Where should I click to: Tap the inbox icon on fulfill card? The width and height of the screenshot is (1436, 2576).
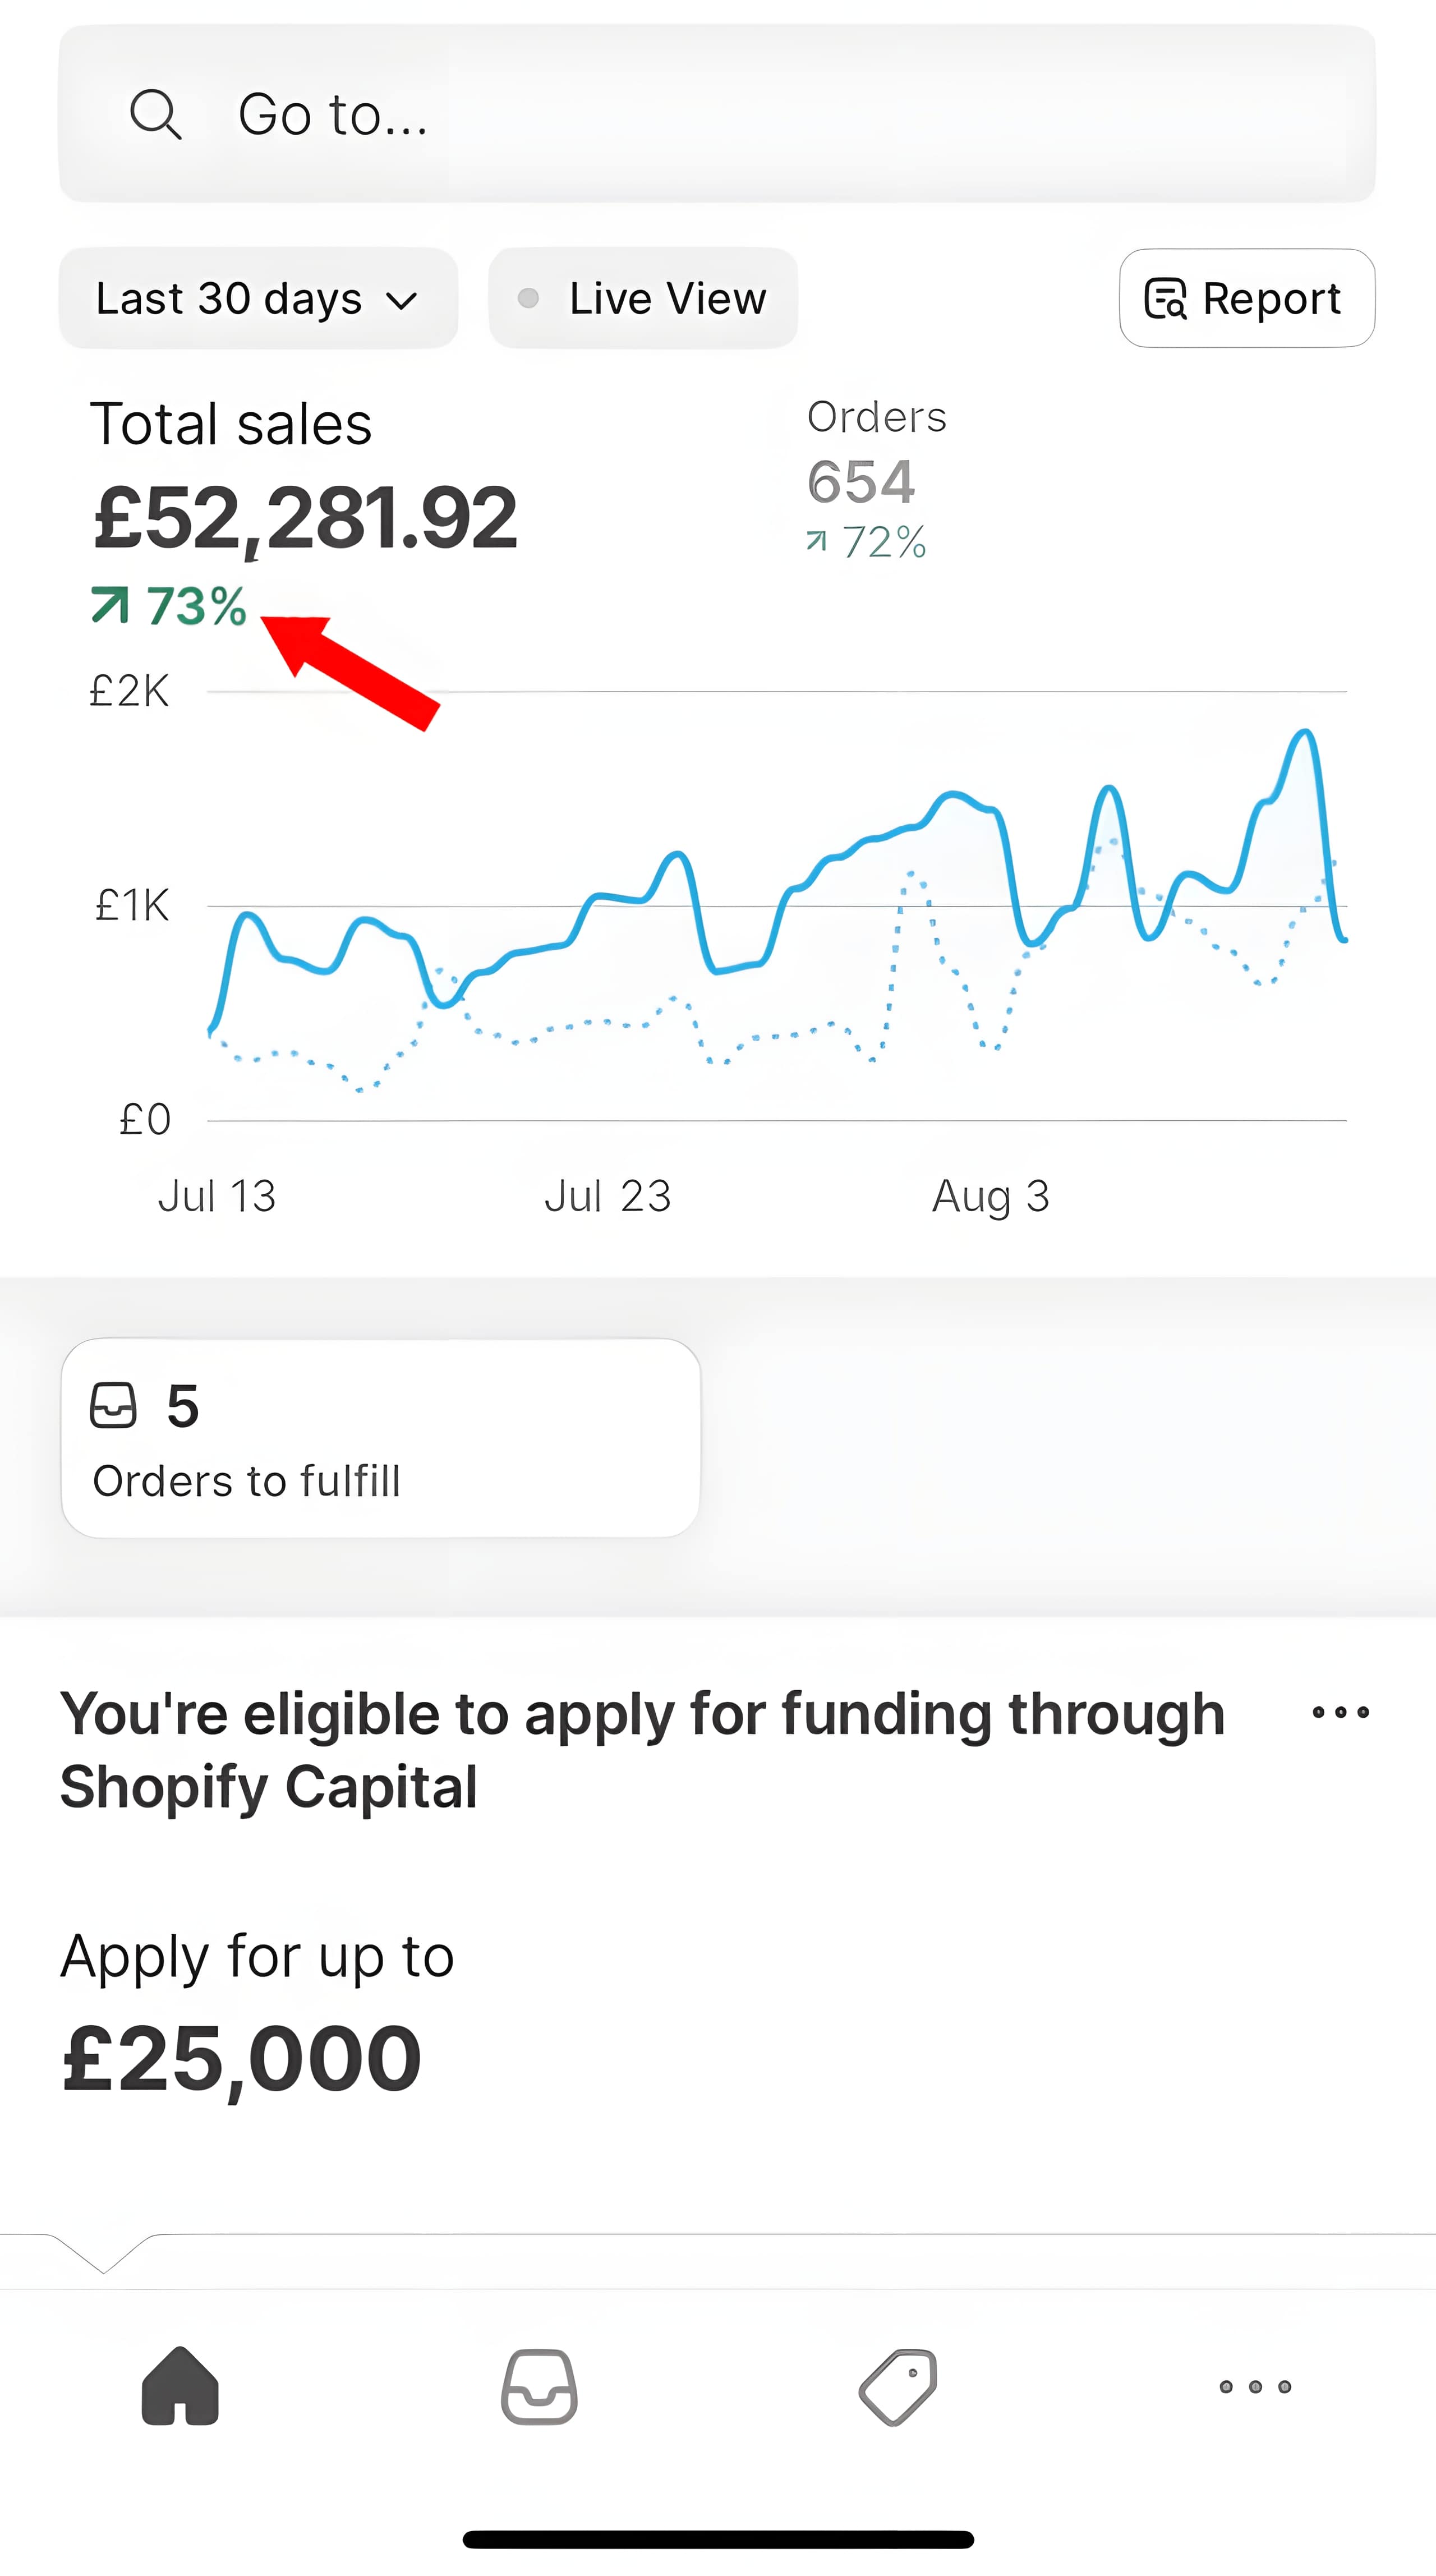point(113,1405)
